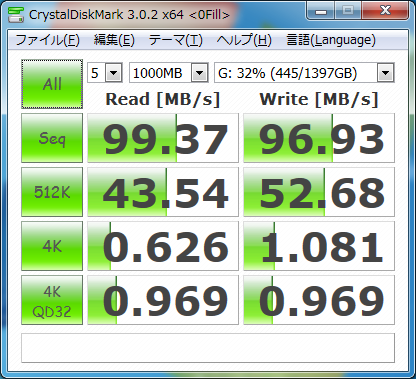Open the ファイル(F) menu

[x=48, y=40]
